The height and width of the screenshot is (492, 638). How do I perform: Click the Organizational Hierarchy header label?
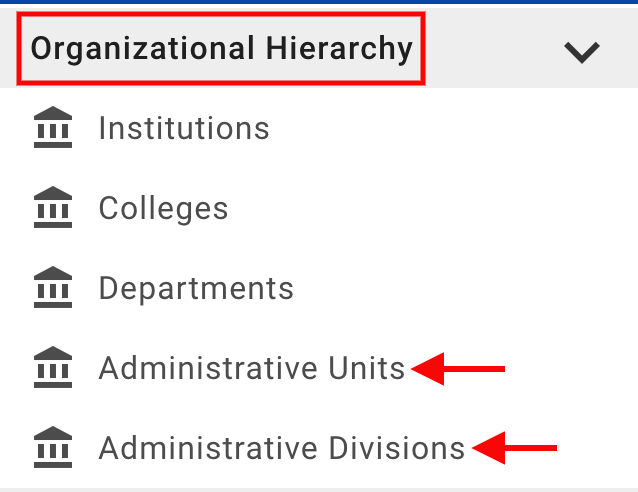[x=221, y=48]
